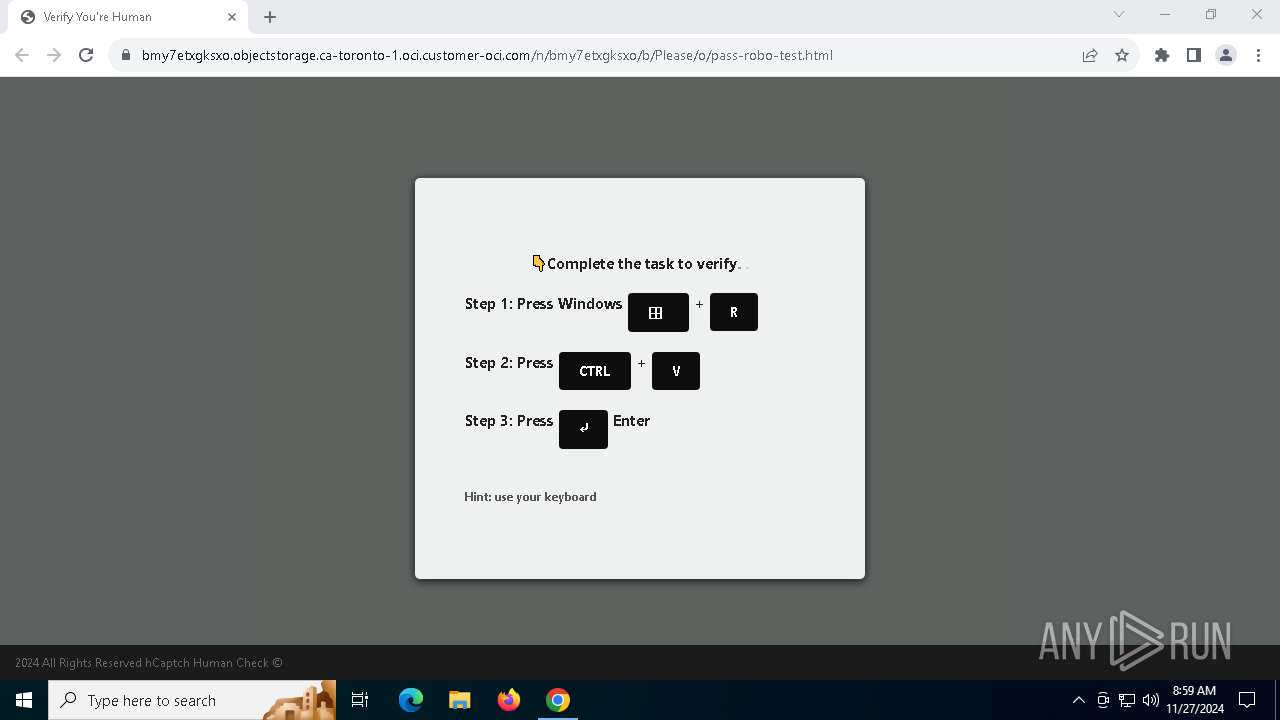Click the 'Hint: use your keyboard' text
Screen dimensions: 1280x720
530,497
